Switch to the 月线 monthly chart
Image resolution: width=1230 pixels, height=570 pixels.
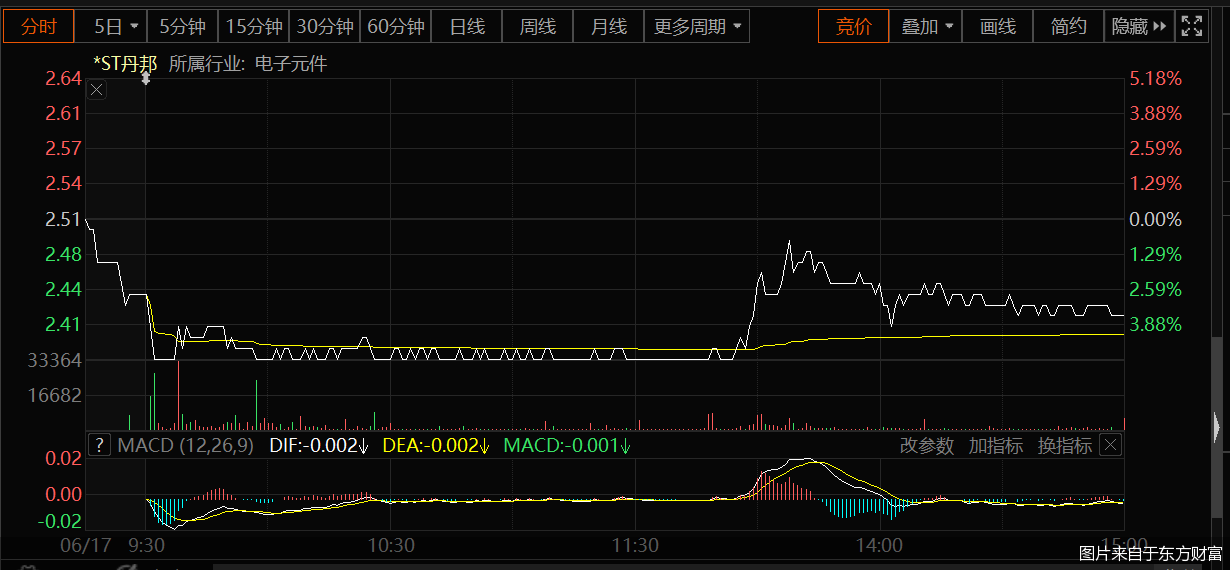[608, 27]
